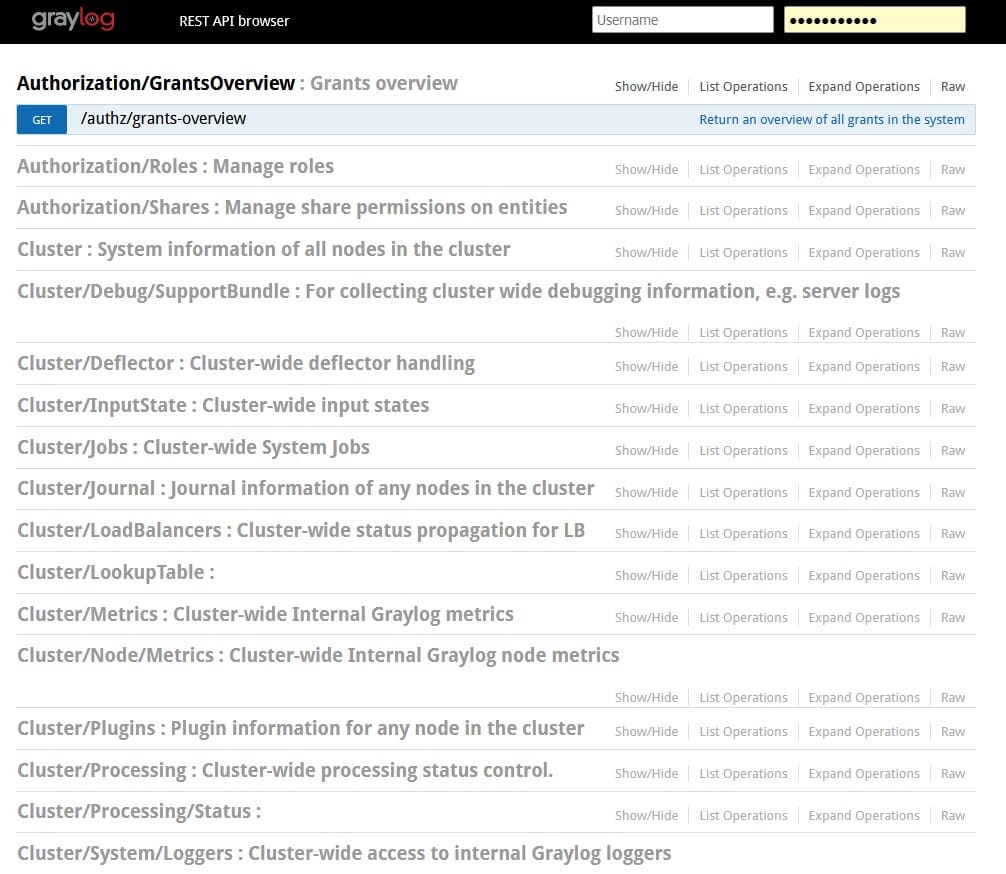Expand the Cluster/System/Loggers heading

tap(343, 853)
